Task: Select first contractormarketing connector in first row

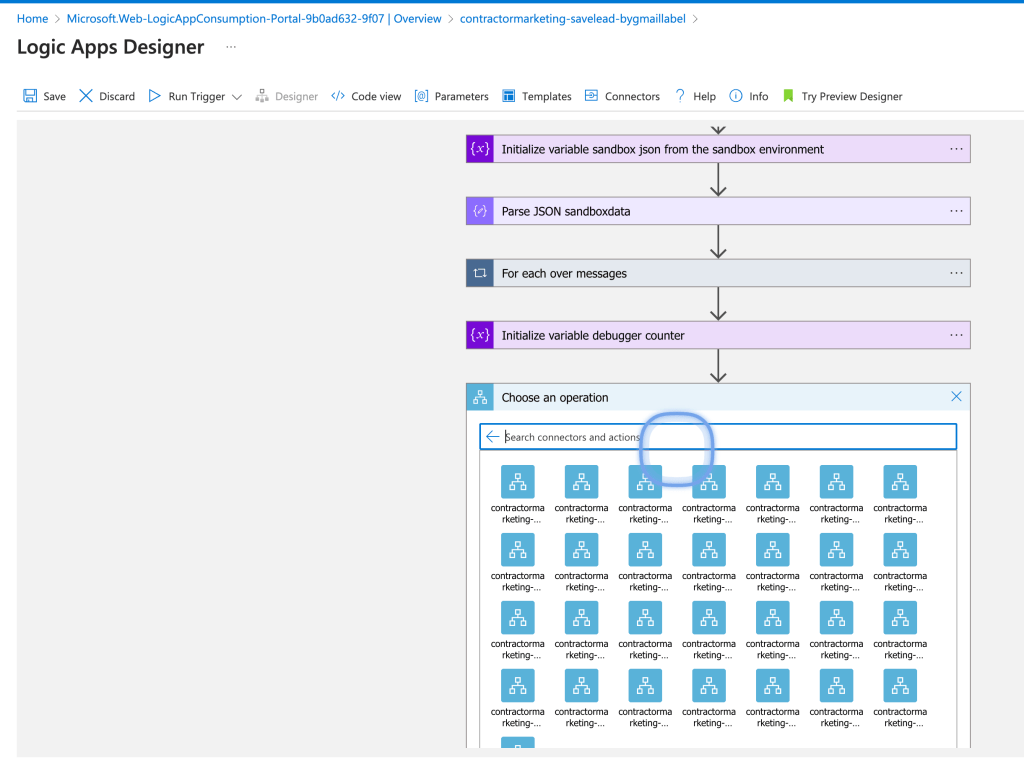Action: coord(518,494)
